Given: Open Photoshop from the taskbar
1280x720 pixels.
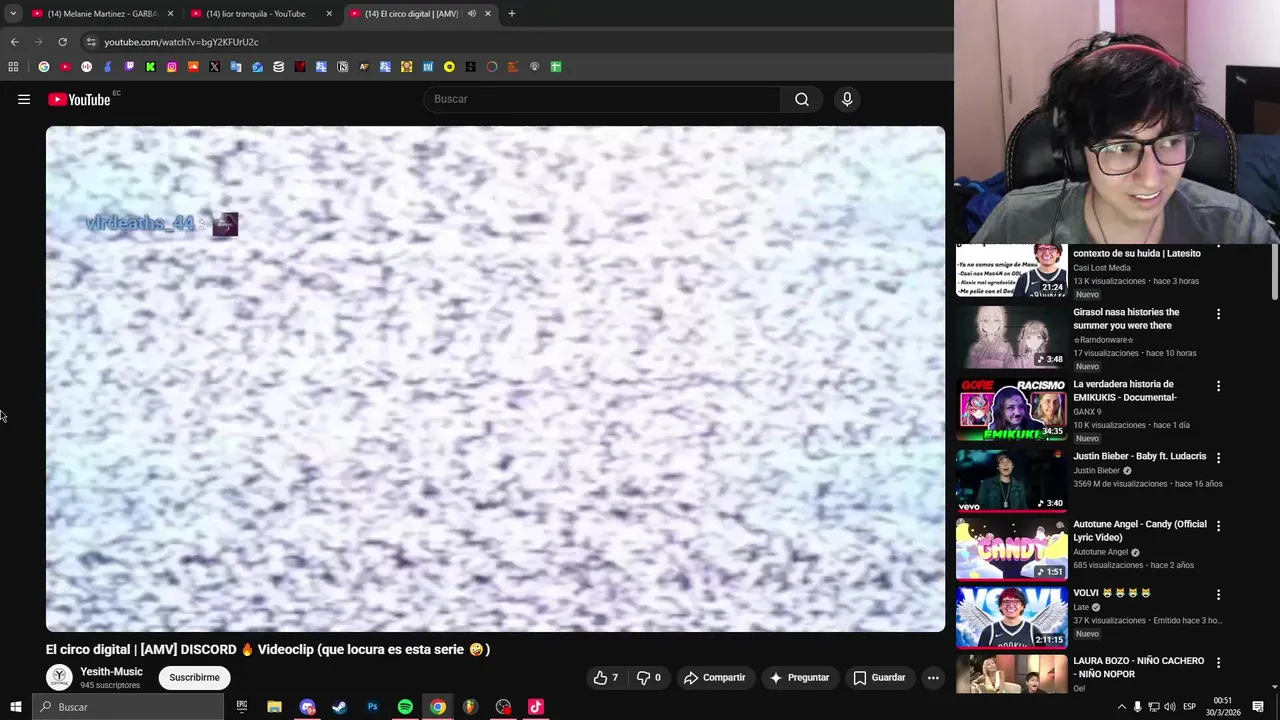Looking at the screenshot, I should coord(372,707).
